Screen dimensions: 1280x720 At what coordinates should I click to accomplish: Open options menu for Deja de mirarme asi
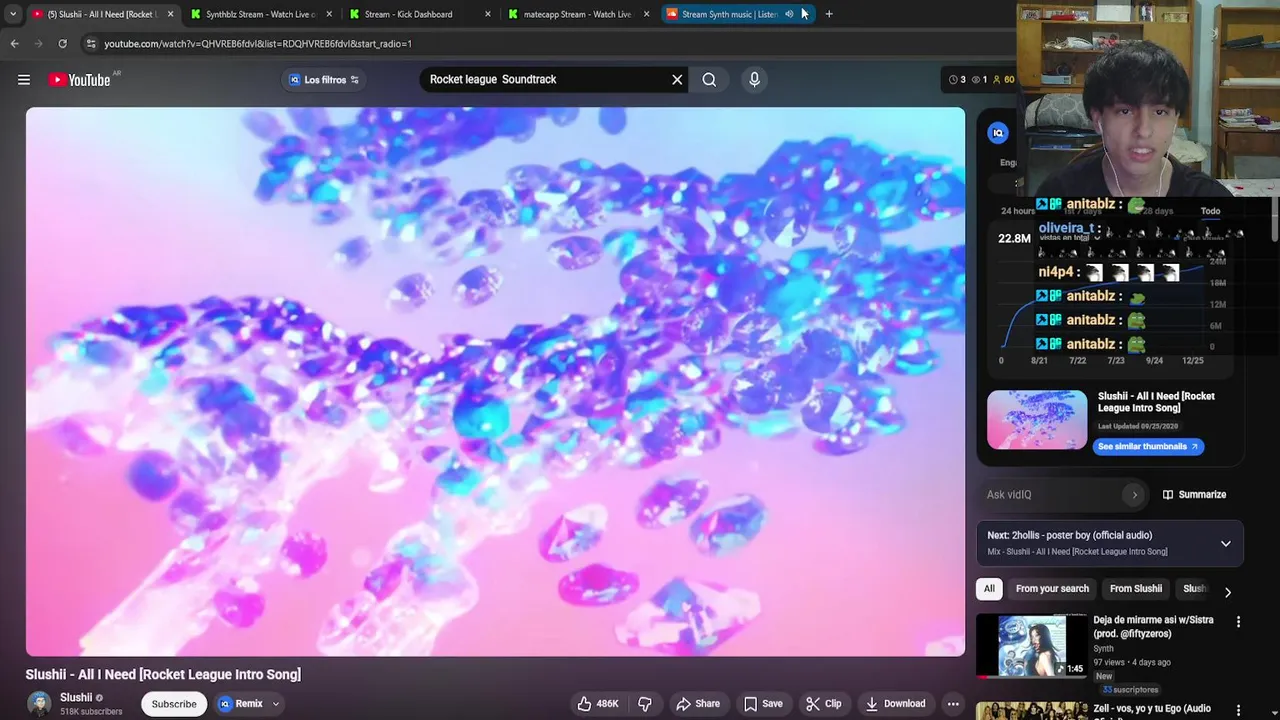(1238, 622)
